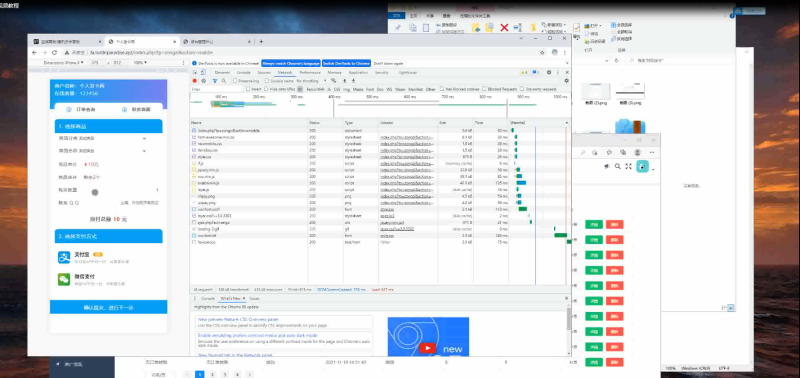800x378 pixels.
Task: Open DevTools main settings gear
Action: pos(549,72)
